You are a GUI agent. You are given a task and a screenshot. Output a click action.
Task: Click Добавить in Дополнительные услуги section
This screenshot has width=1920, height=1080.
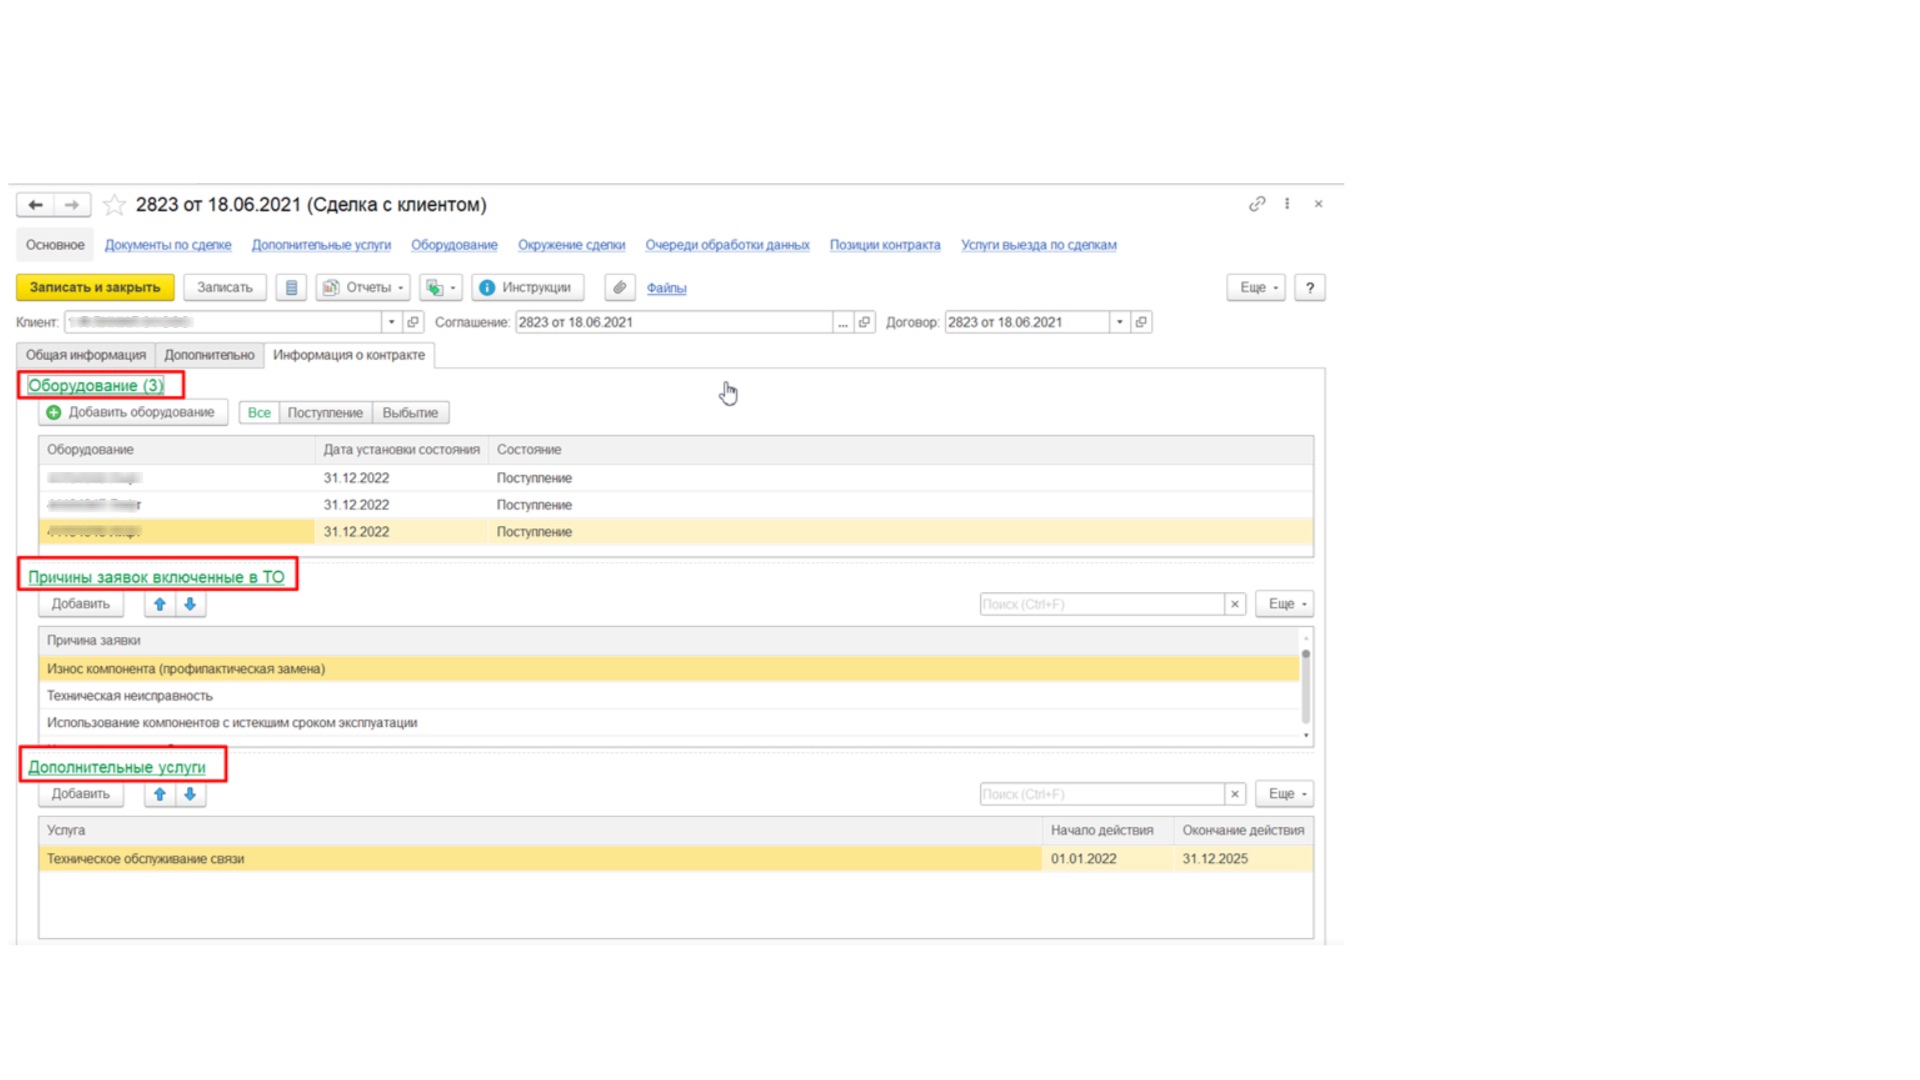[81, 794]
